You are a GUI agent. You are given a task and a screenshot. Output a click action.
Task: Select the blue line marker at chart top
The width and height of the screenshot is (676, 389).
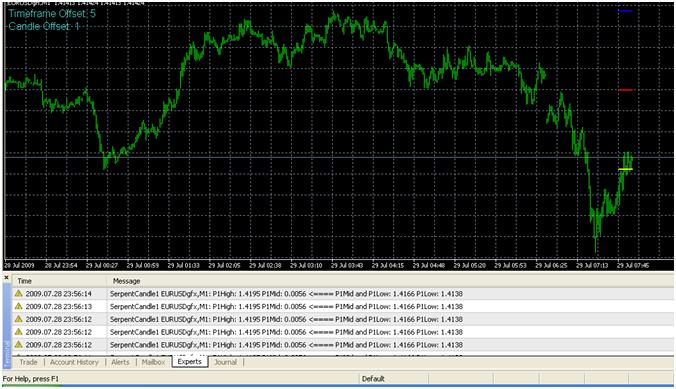pyautogui.click(x=625, y=11)
